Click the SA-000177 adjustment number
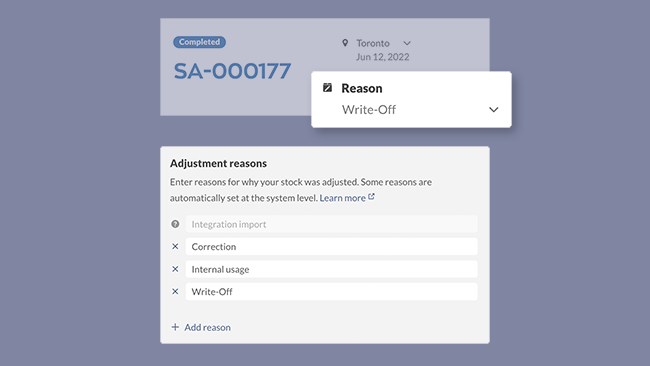The width and height of the screenshot is (650, 366). pos(232,71)
